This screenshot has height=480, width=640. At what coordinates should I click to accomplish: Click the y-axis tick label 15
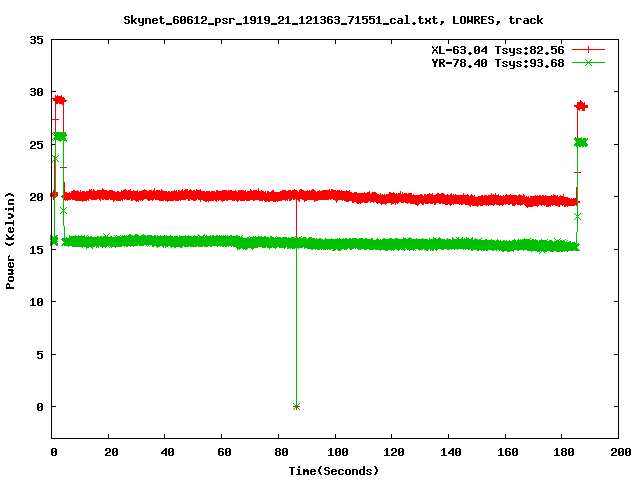[x=36, y=250]
